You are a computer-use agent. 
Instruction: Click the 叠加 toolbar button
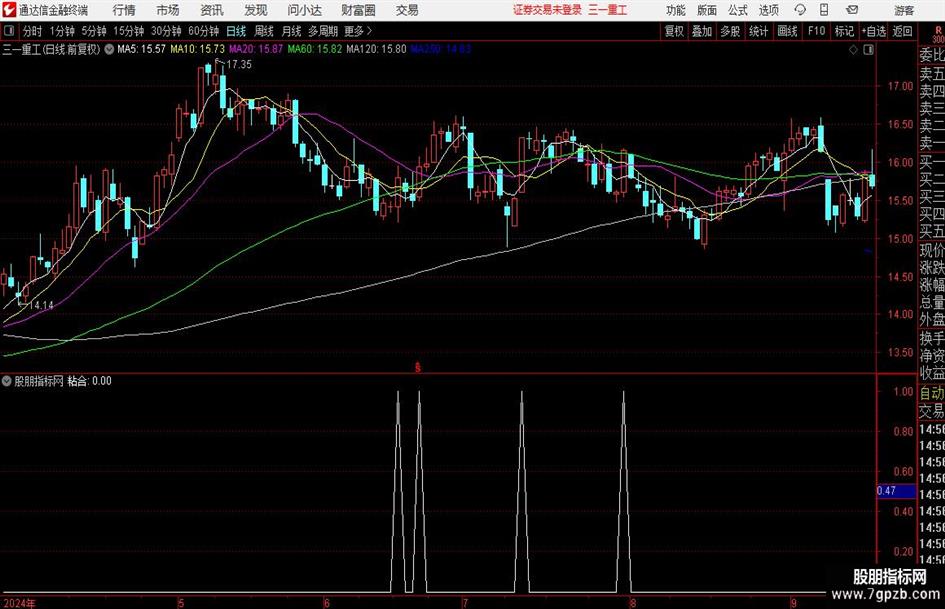[x=702, y=31]
